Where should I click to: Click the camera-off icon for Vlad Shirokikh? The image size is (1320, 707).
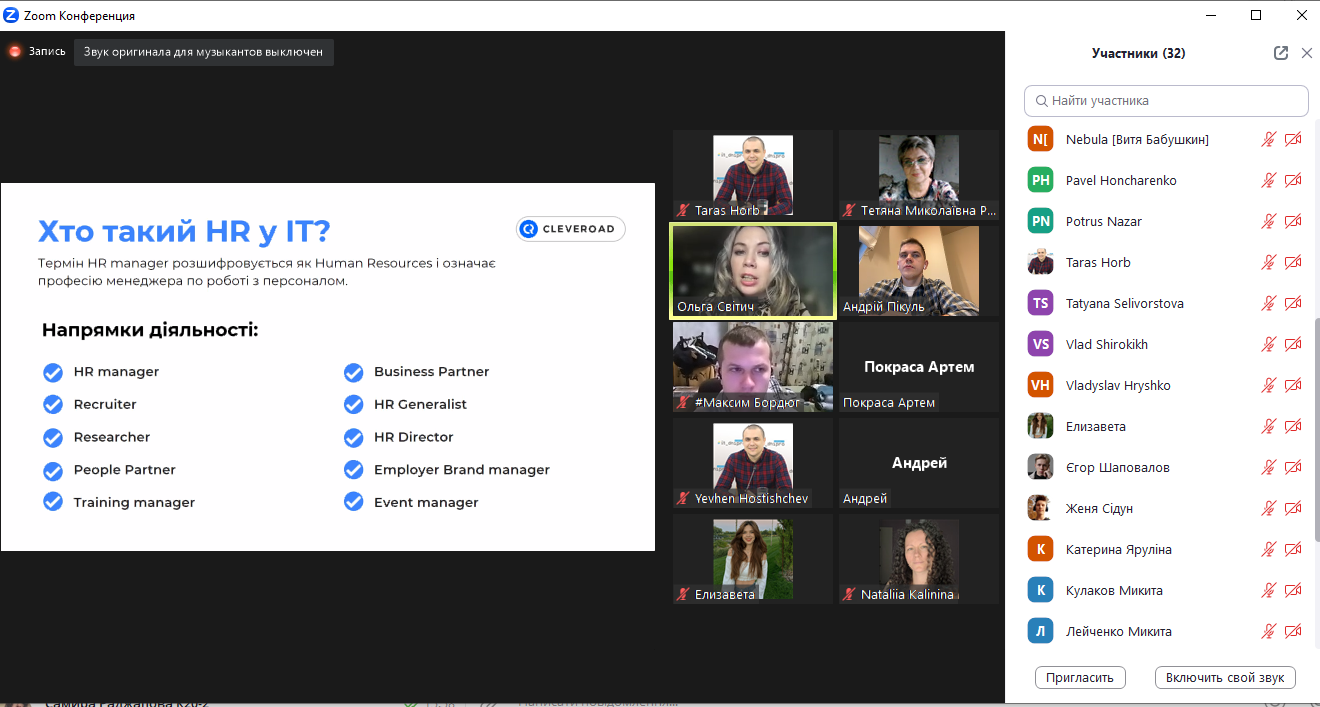click(1293, 344)
